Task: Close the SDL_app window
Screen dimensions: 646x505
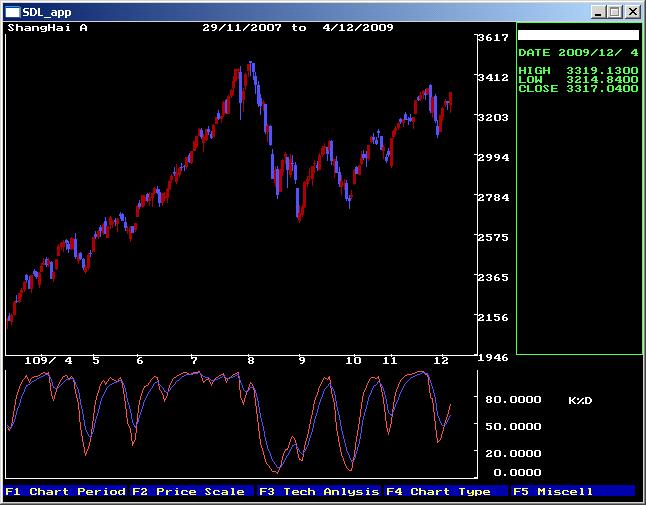Action: 632,12
